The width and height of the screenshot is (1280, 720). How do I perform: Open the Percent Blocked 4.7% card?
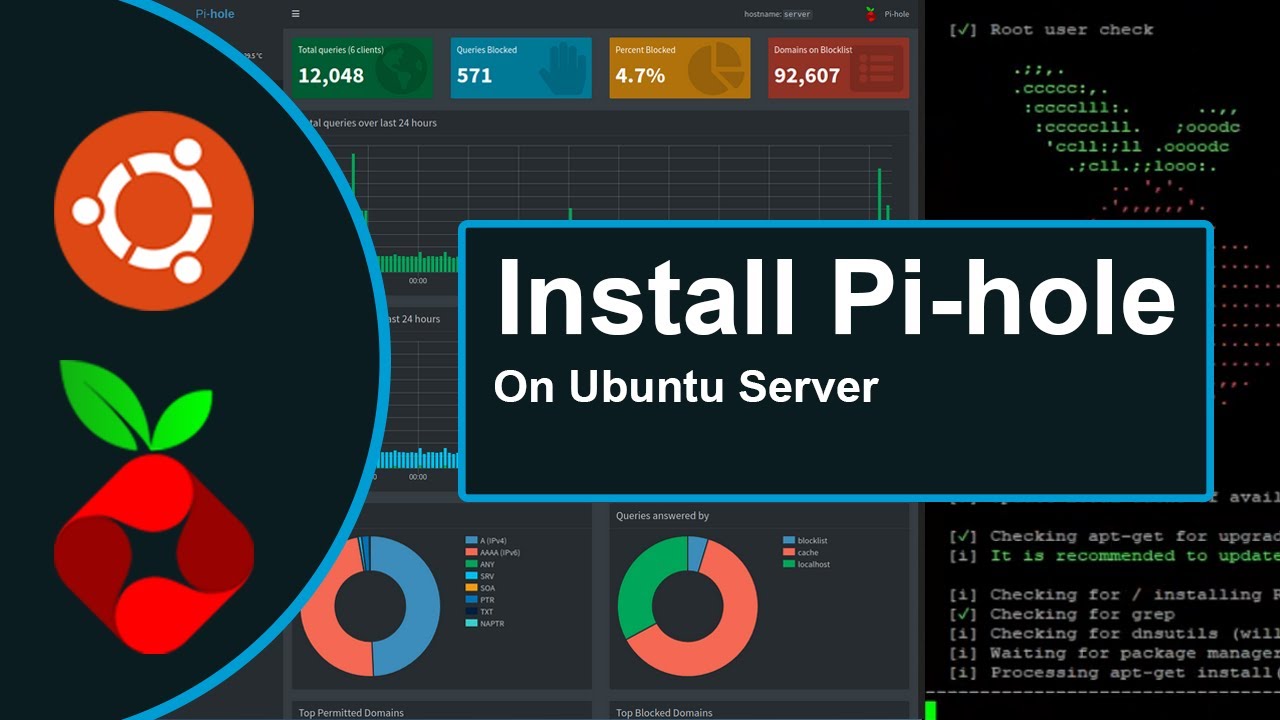coord(680,68)
